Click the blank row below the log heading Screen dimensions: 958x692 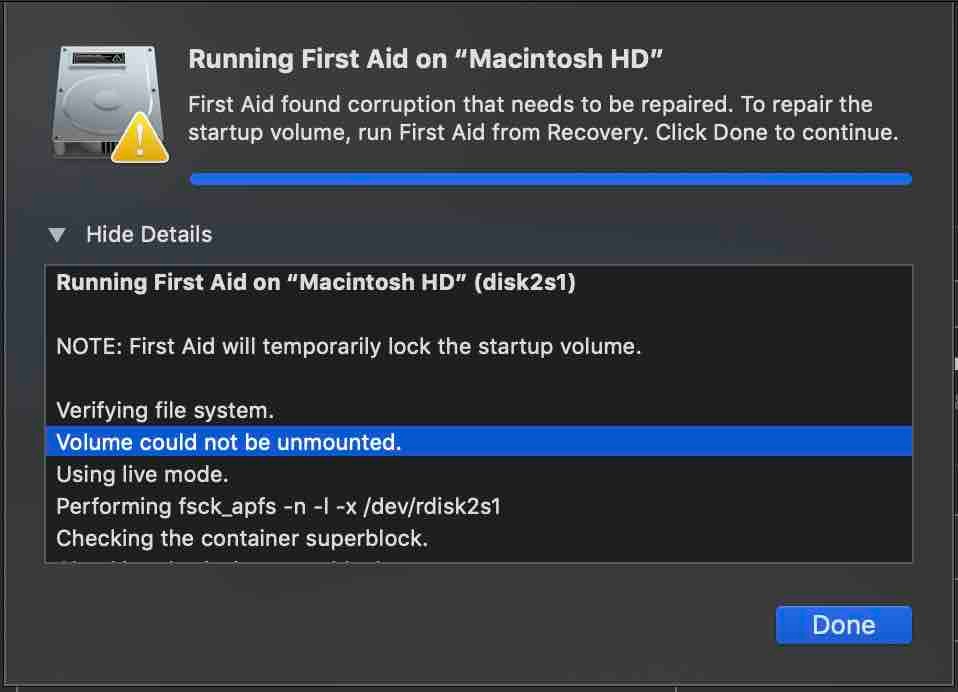coord(478,315)
